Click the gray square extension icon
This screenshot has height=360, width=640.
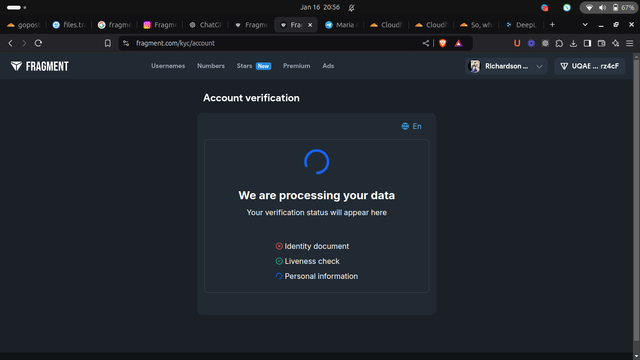pos(545,43)
